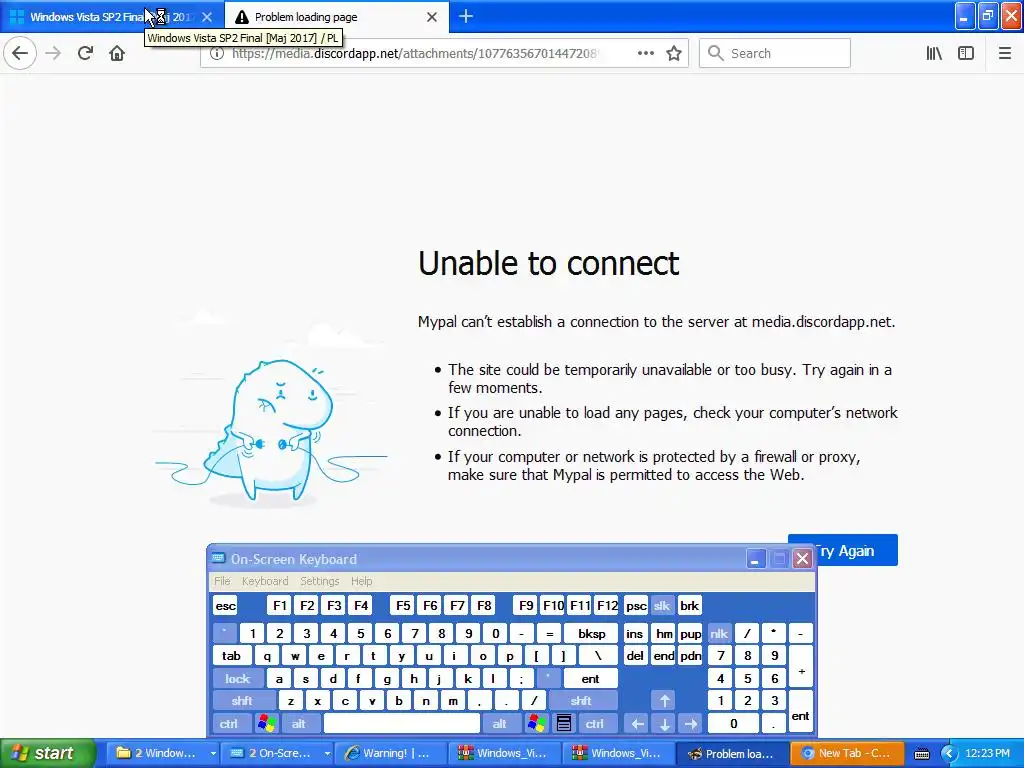The width and height of the screenshot is (1024, 768).
Task: Switch to the Windows Vista SP2 Final tab
Action: pyautogui.click(x=111, y=17)
